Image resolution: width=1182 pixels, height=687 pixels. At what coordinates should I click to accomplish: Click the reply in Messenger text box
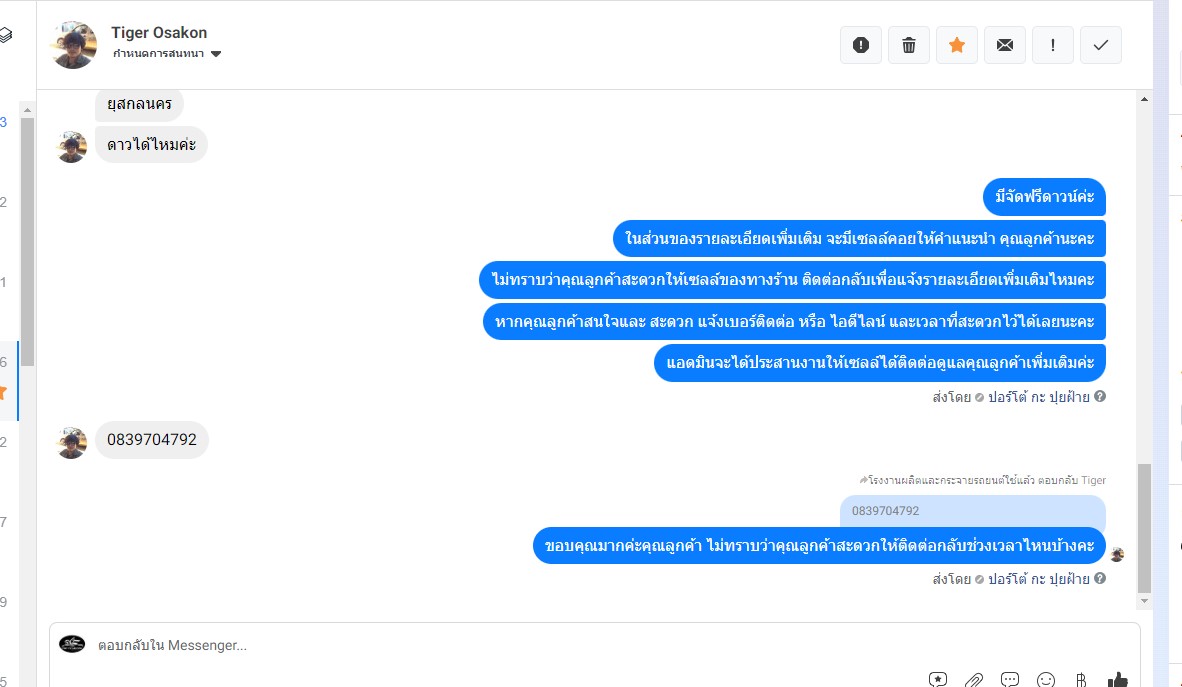click(x=595, y=646)
